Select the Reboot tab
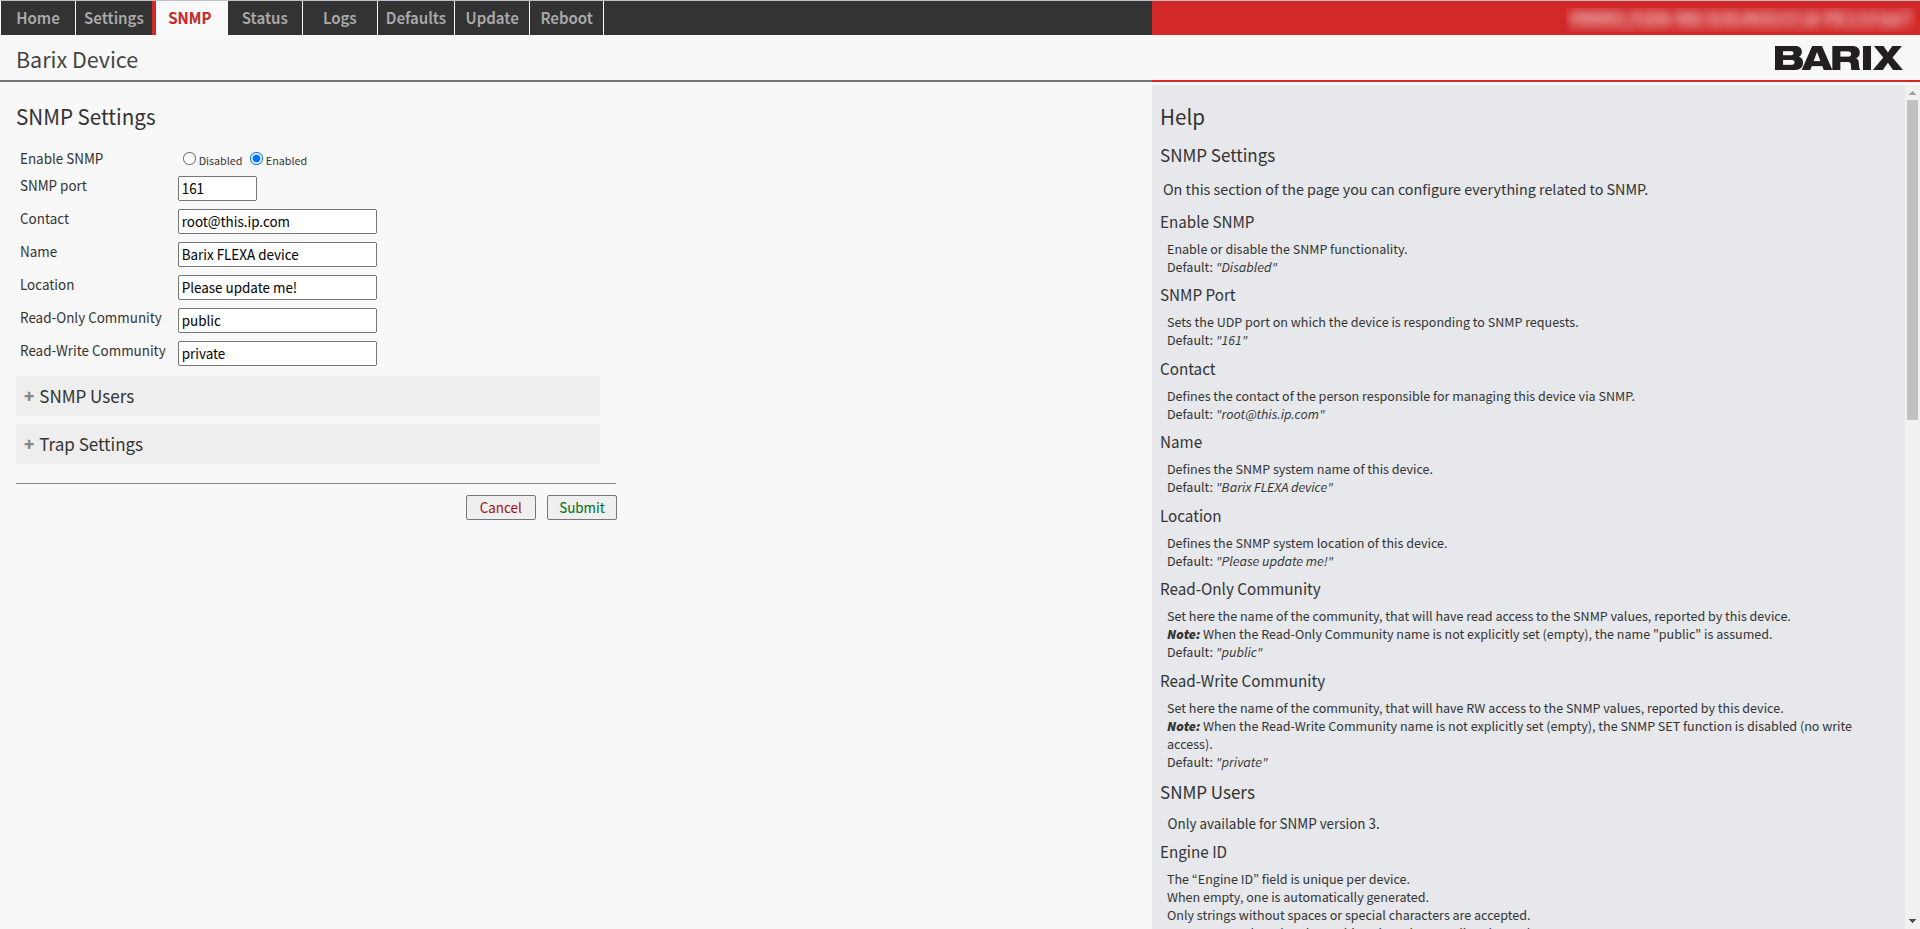Image resolution: width=1920 pixels, height=929 pixels. (566, 17)
